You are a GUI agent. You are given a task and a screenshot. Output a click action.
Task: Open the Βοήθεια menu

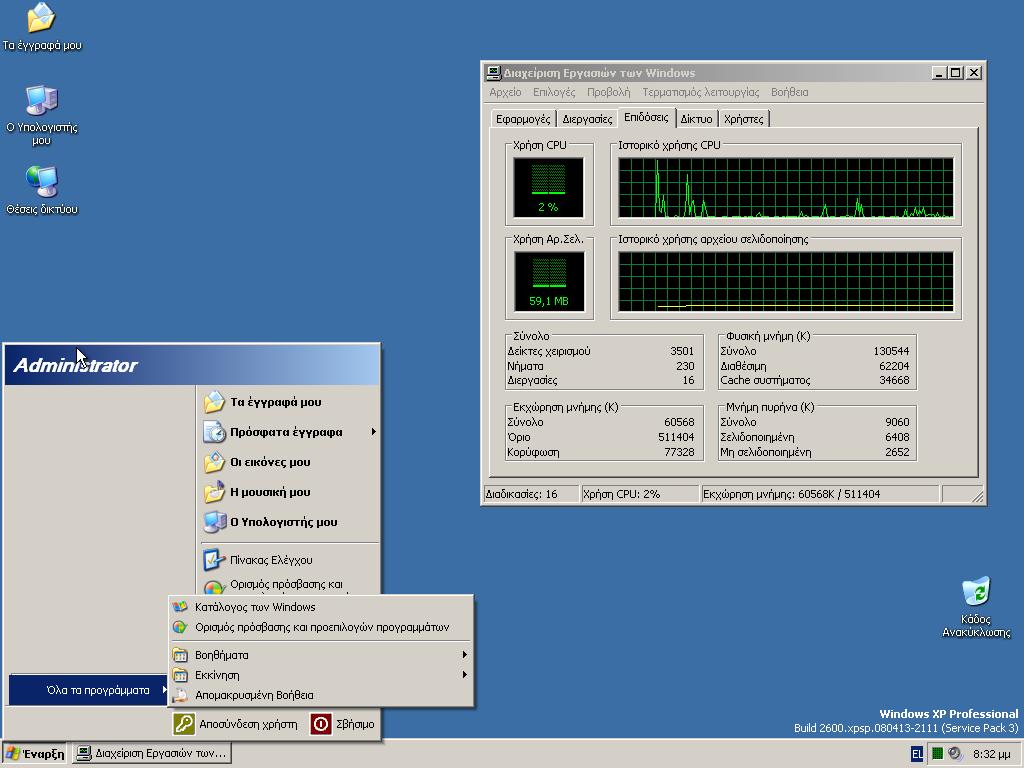(x=789, y=92)
